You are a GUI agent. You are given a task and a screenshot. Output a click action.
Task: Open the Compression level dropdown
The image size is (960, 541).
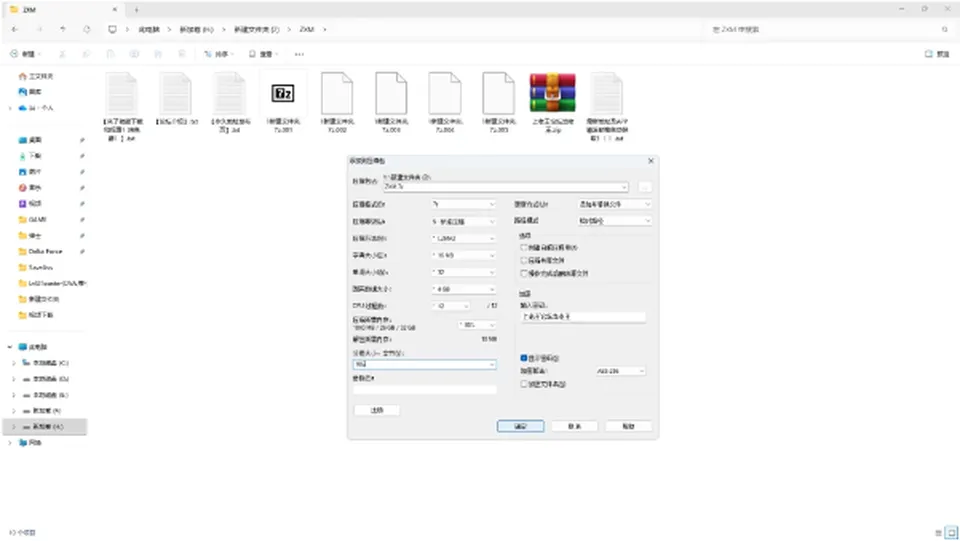[x=463, y=221]
